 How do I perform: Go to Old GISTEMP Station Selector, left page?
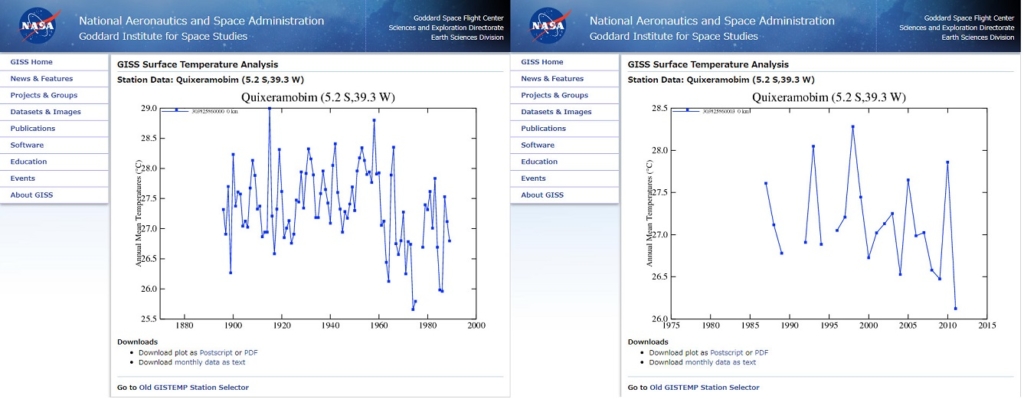(x=194, y=387)
